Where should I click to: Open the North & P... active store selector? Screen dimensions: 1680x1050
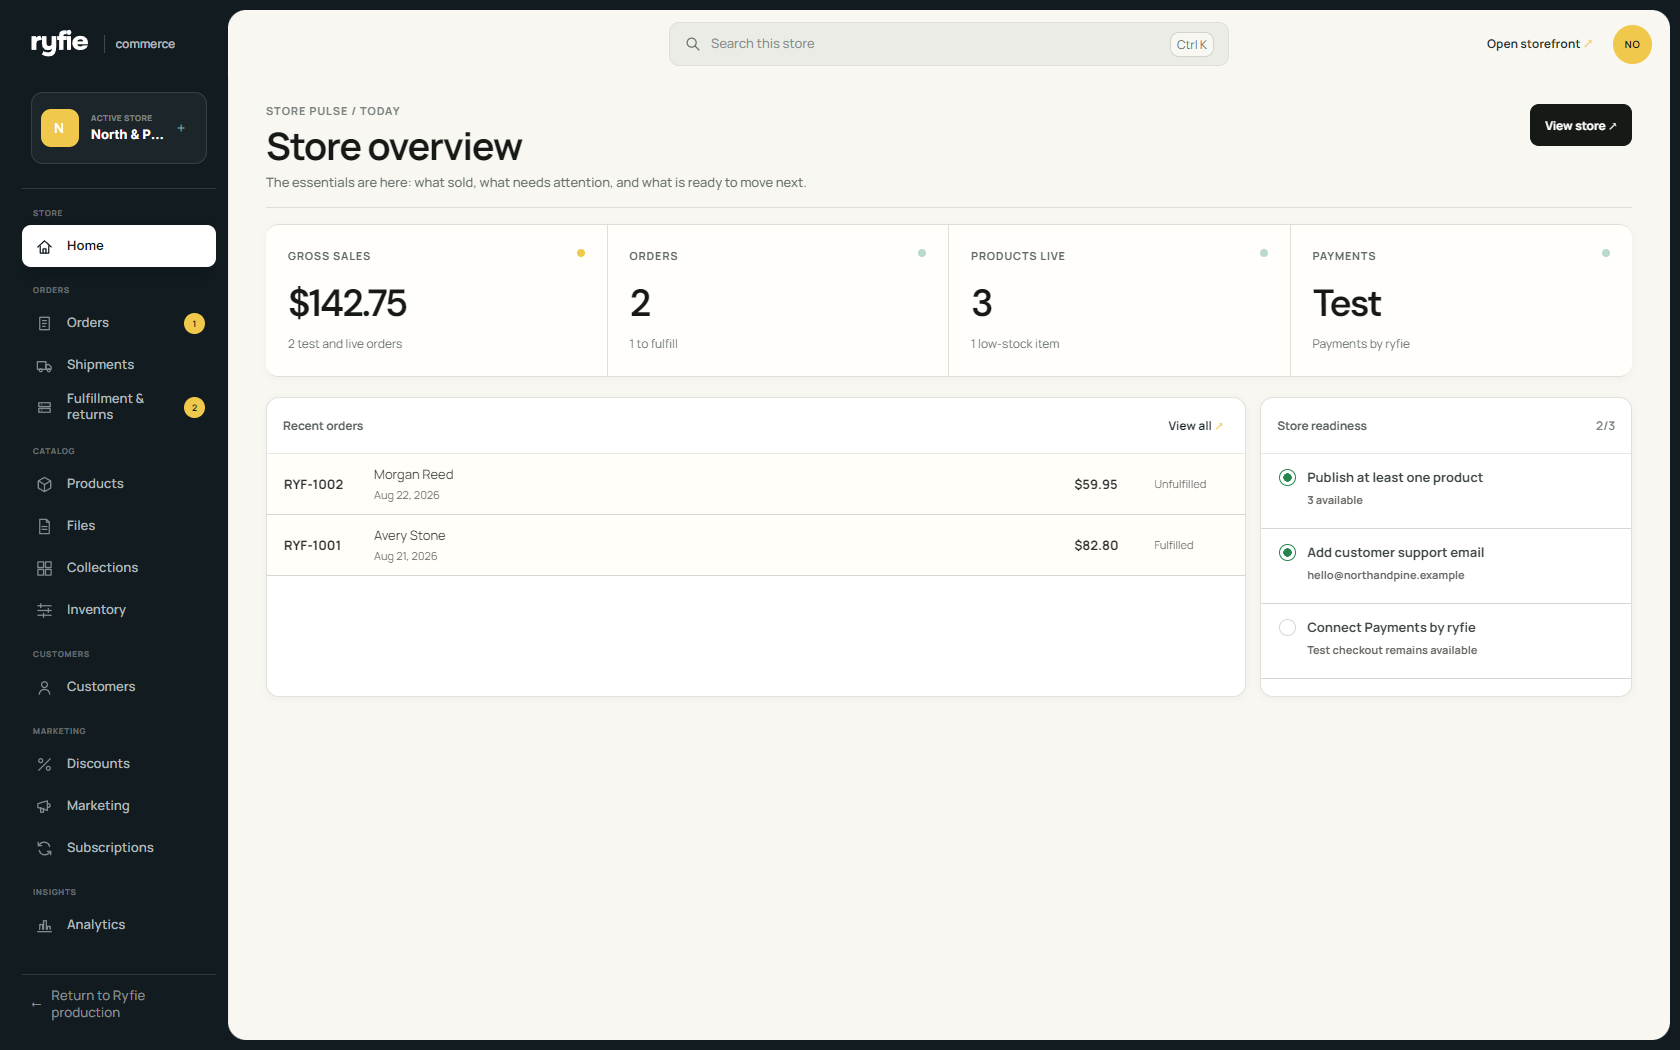pos(119,128)
